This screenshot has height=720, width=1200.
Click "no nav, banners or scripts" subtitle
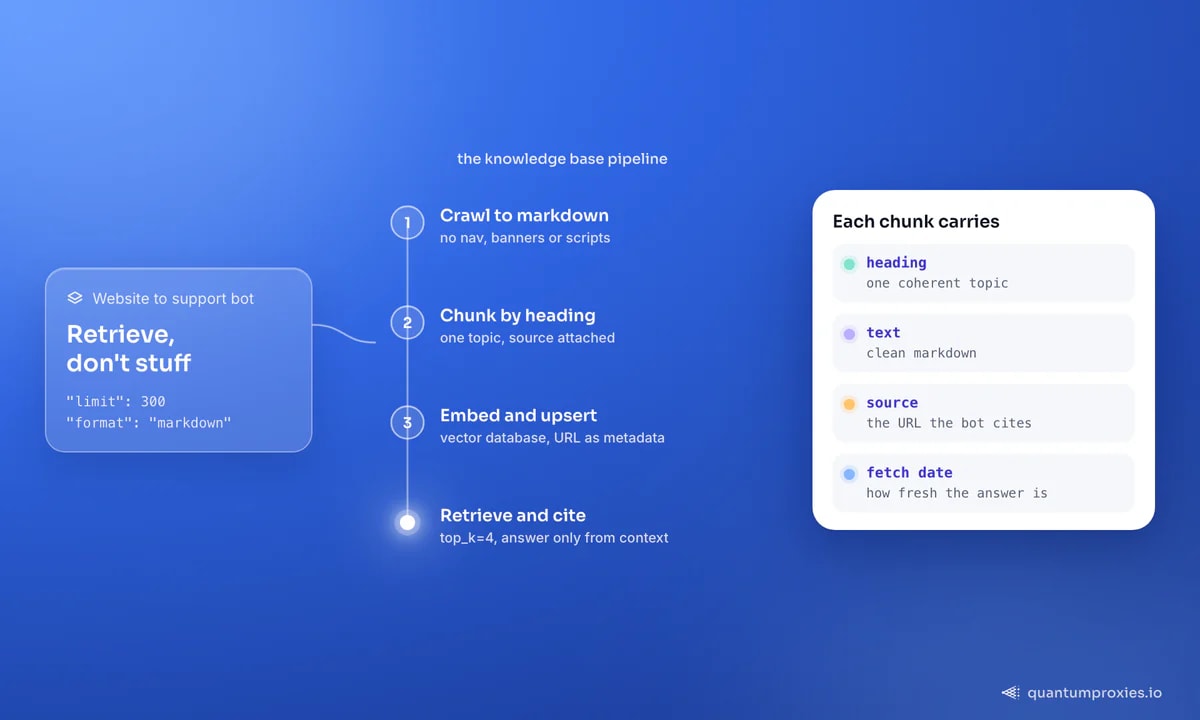coord(525,238)
